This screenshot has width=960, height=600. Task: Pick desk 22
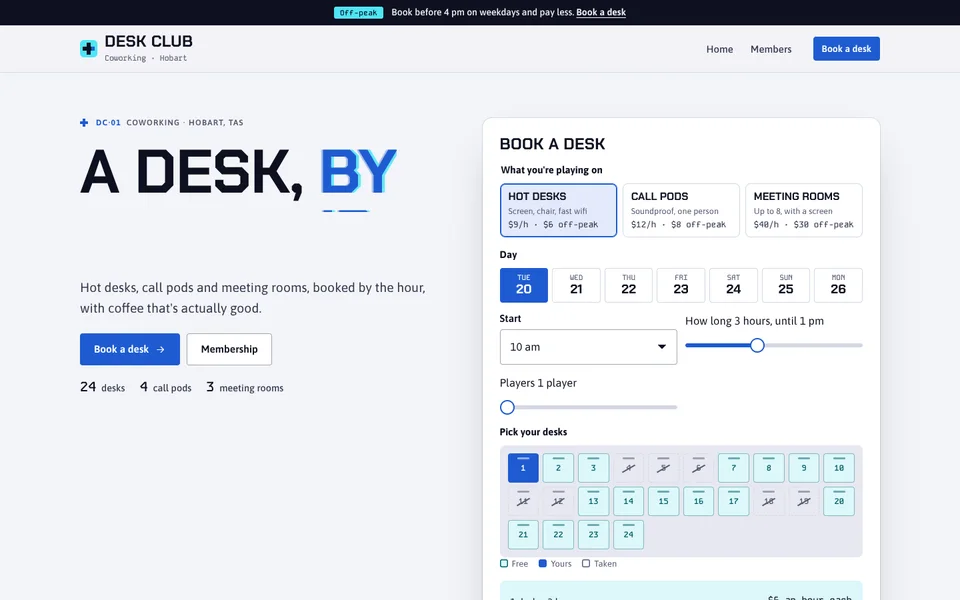tap(558, 534)
